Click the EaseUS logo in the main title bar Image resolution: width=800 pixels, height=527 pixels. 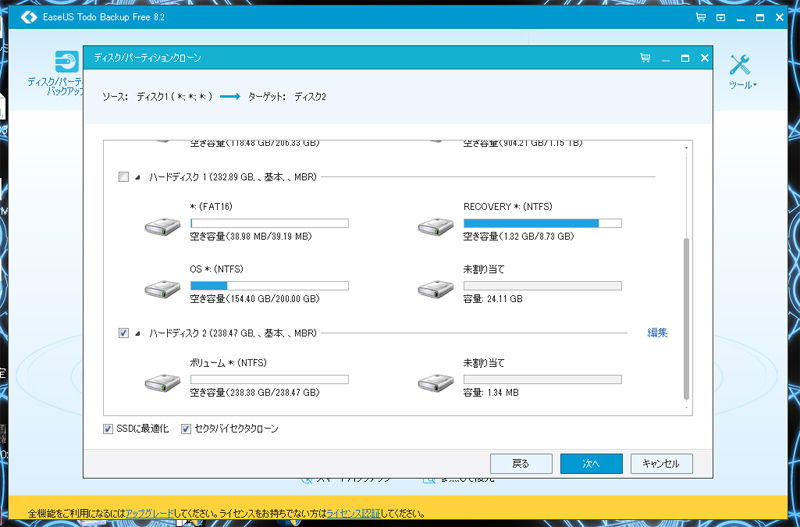tap(29, 17)
